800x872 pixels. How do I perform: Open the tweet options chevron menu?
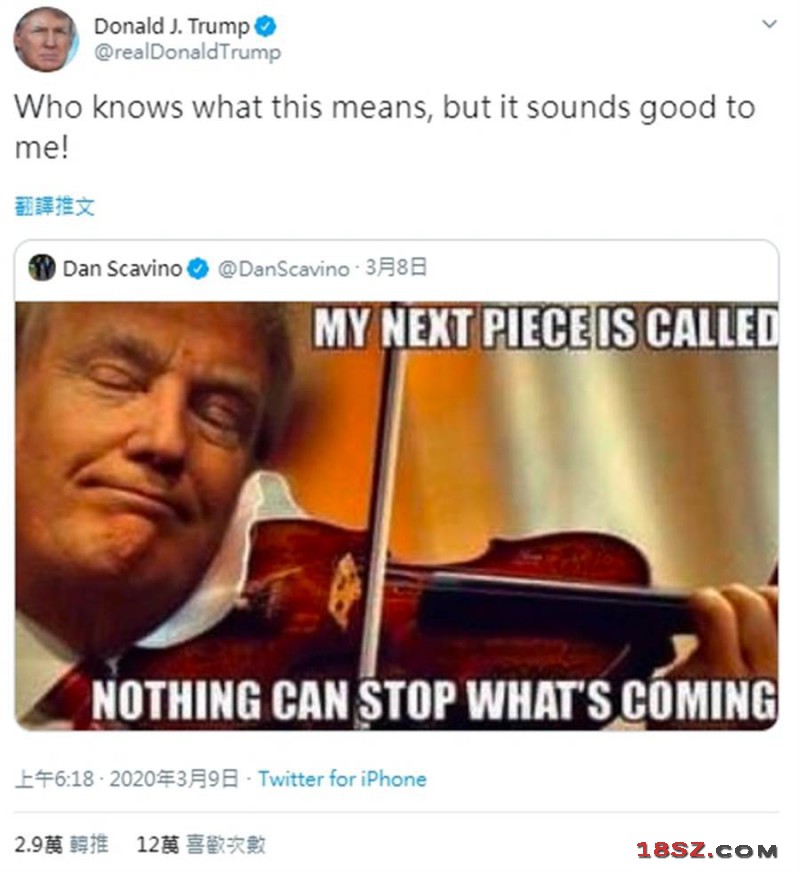click(x=768, y=24)
